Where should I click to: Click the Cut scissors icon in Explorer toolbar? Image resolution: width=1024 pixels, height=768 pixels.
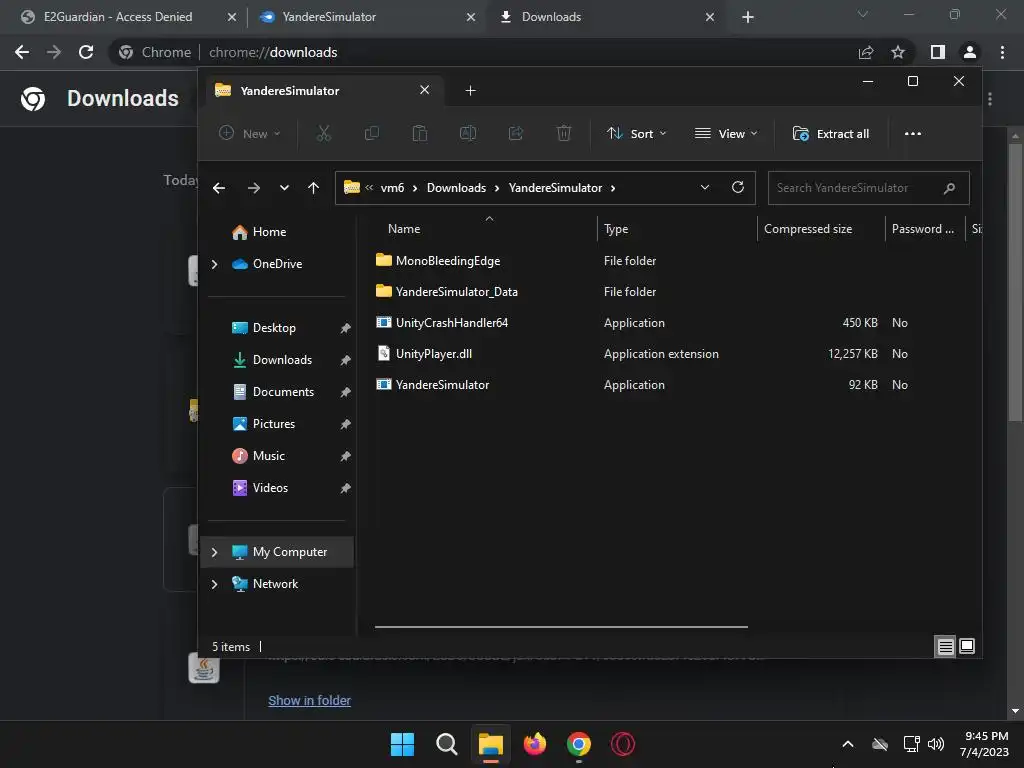tap(324, 133)
